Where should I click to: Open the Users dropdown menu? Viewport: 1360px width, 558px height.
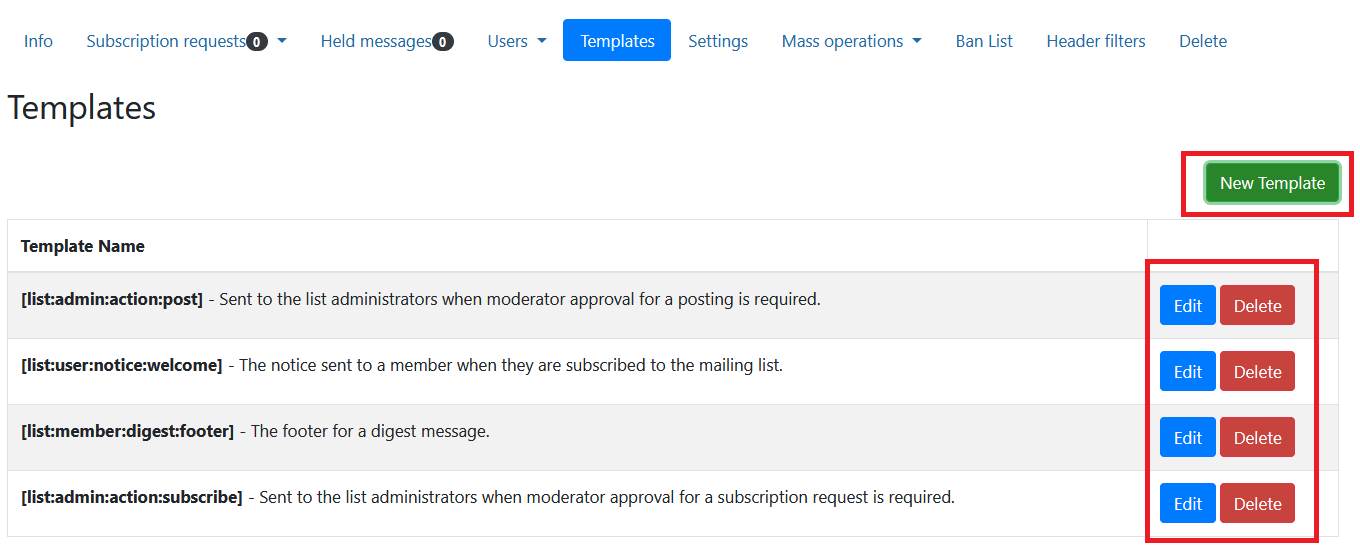tap(516, 41)
